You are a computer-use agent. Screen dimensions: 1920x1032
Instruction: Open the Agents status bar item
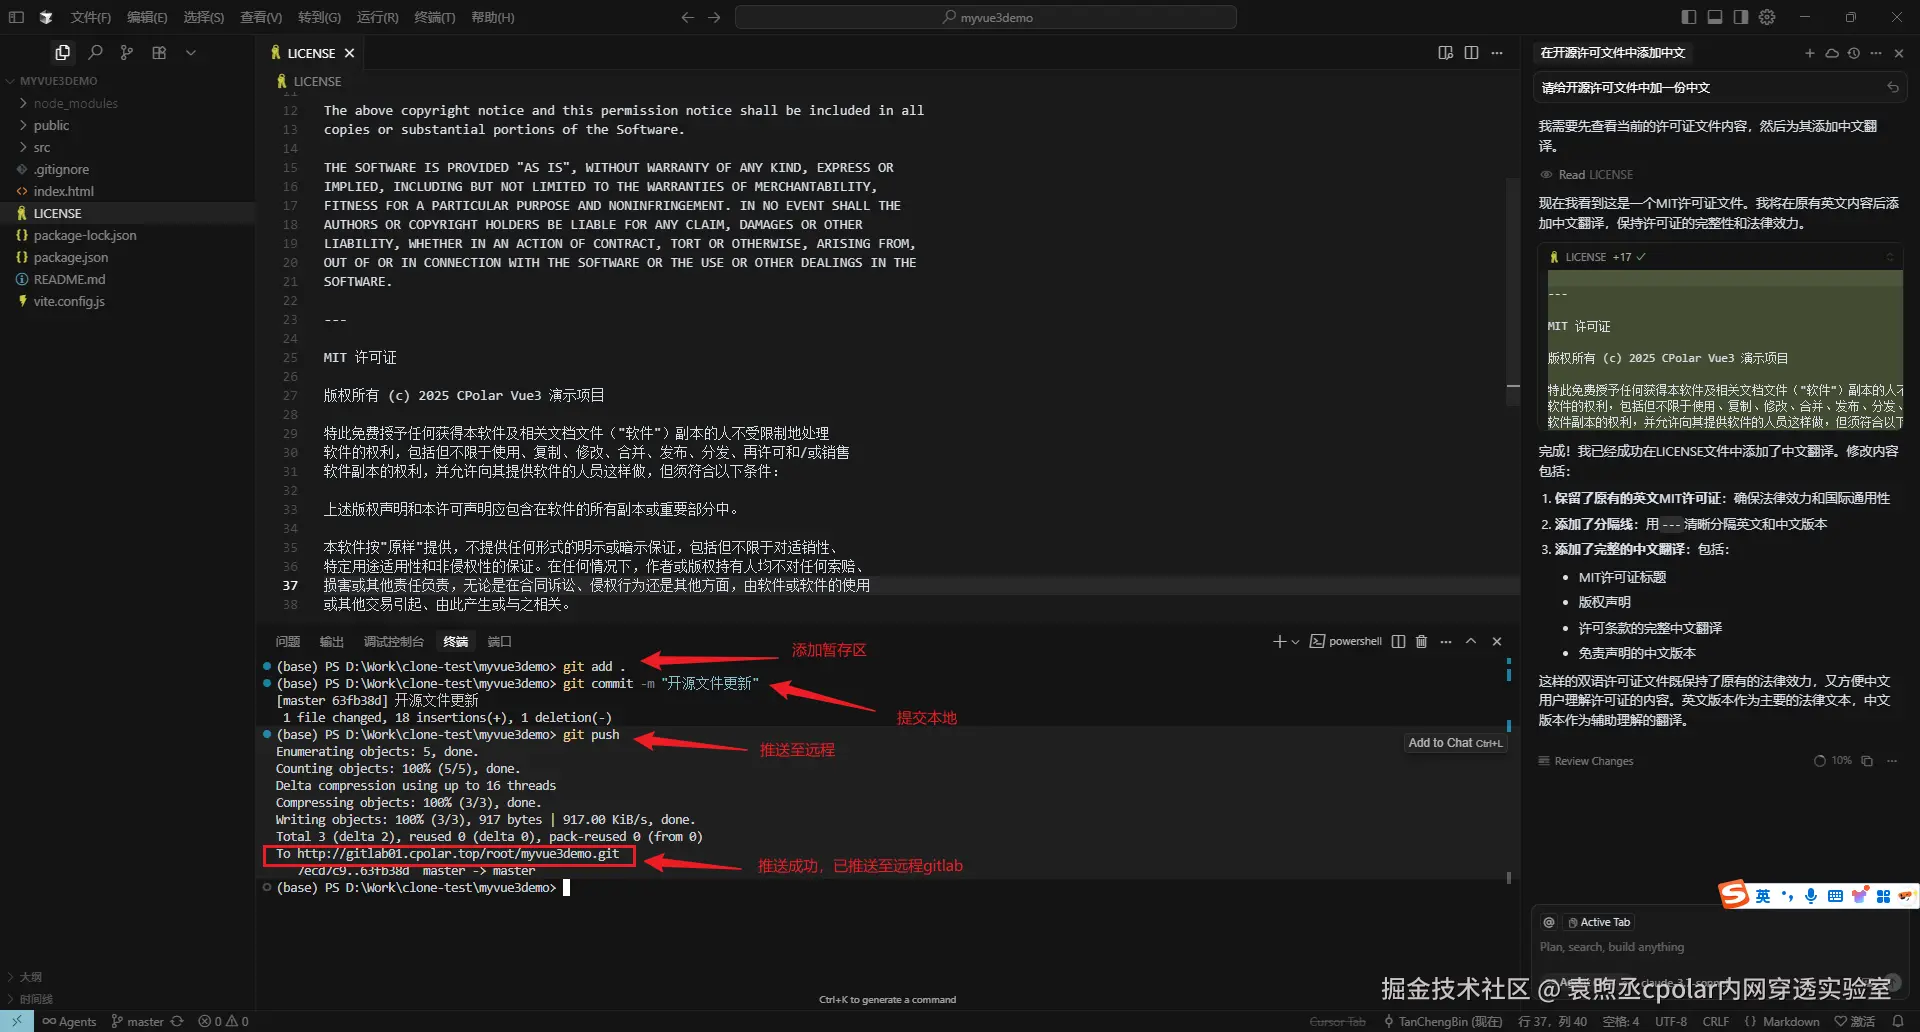click(69, 1021)
